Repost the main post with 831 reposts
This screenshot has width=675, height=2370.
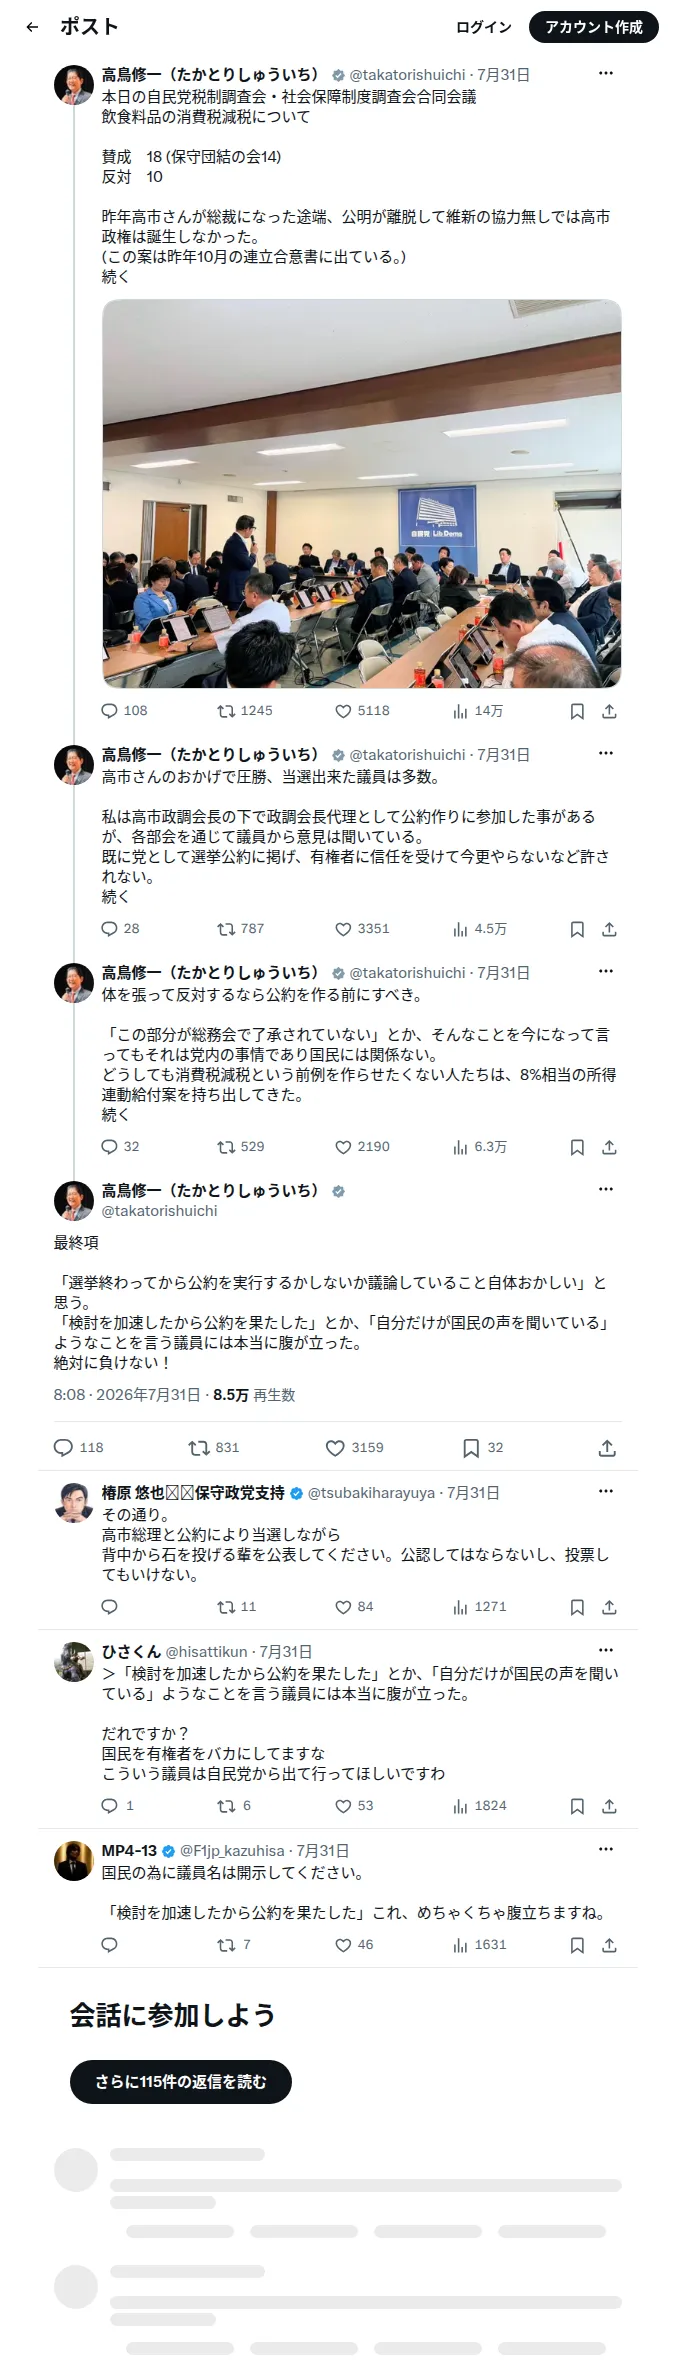tap(214, 1448)
